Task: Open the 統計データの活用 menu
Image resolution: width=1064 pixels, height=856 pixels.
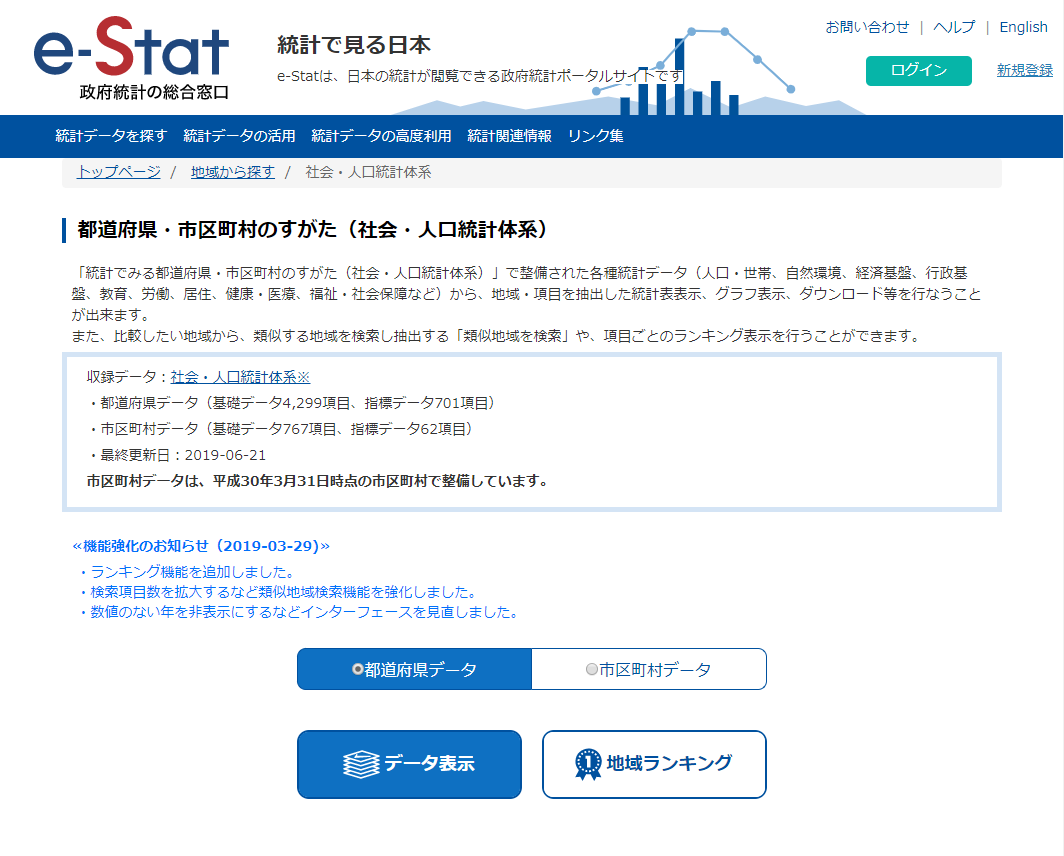Action: pyautogui.click(x=239, y=136)
